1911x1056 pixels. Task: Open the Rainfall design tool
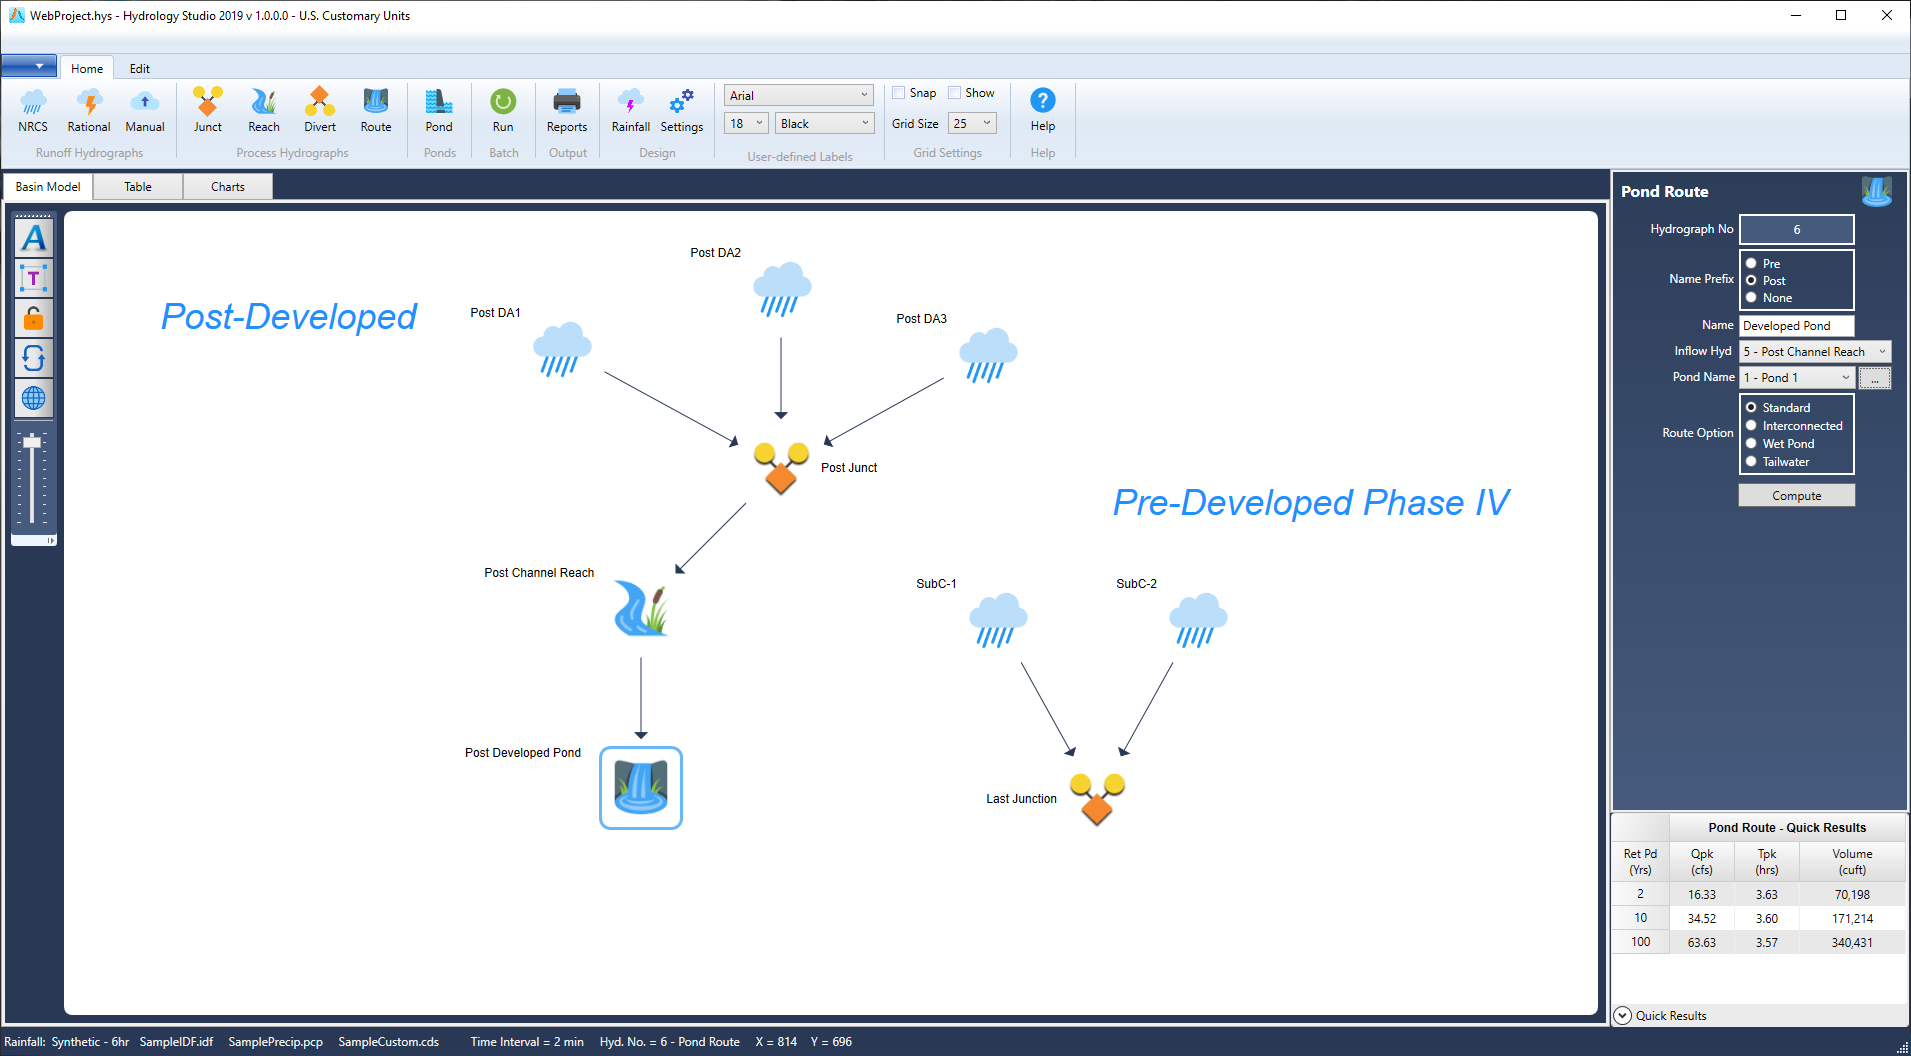click(631, 110)
